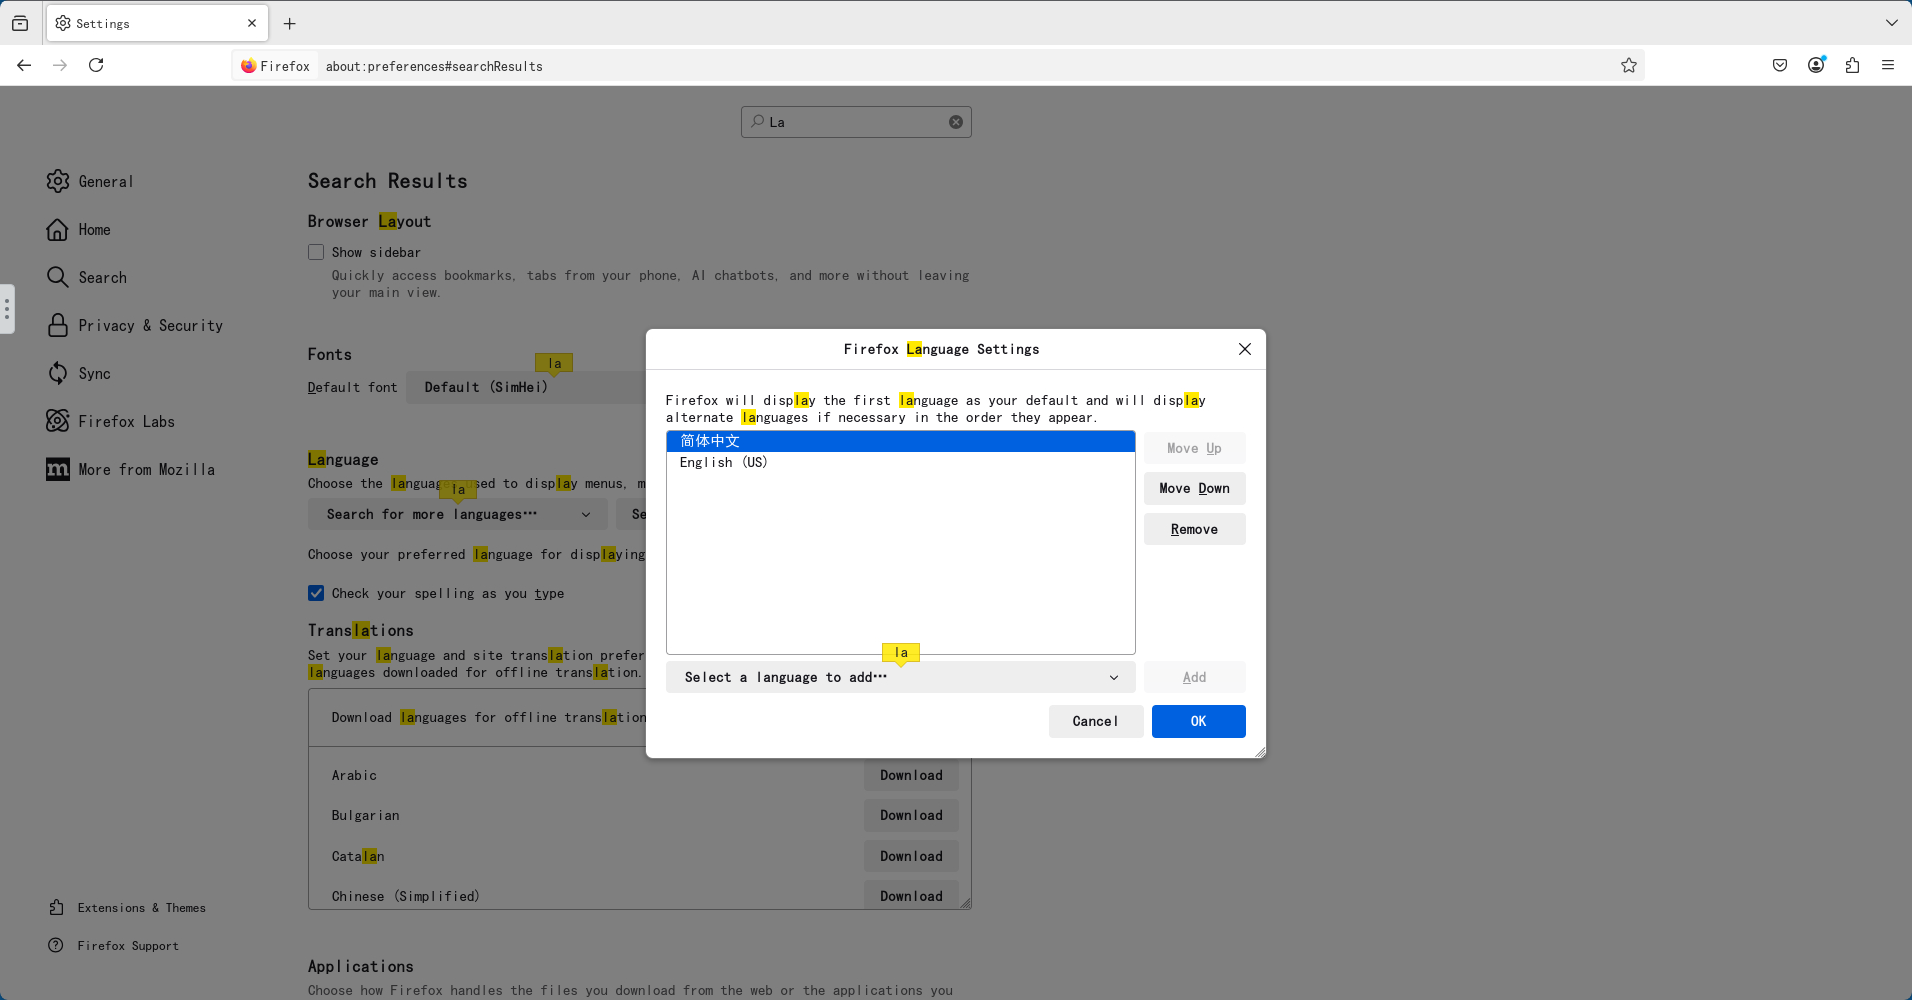
Task: Bookmark this page with star icon
Action: point(1629,65)
